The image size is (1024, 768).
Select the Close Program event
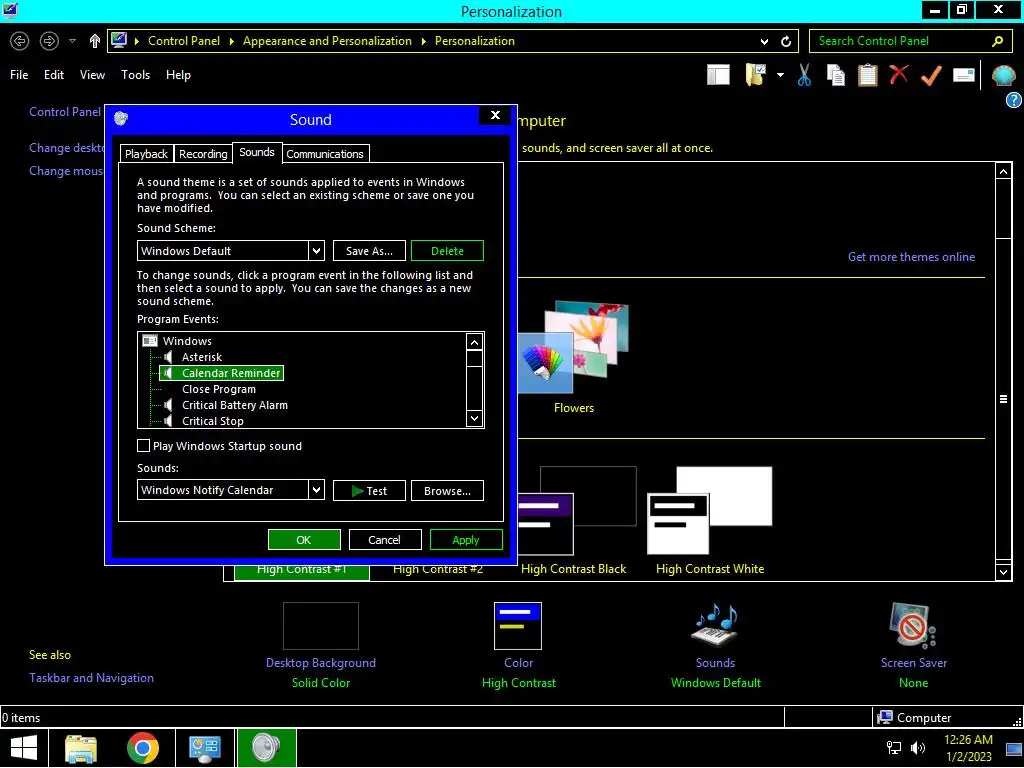219,389
